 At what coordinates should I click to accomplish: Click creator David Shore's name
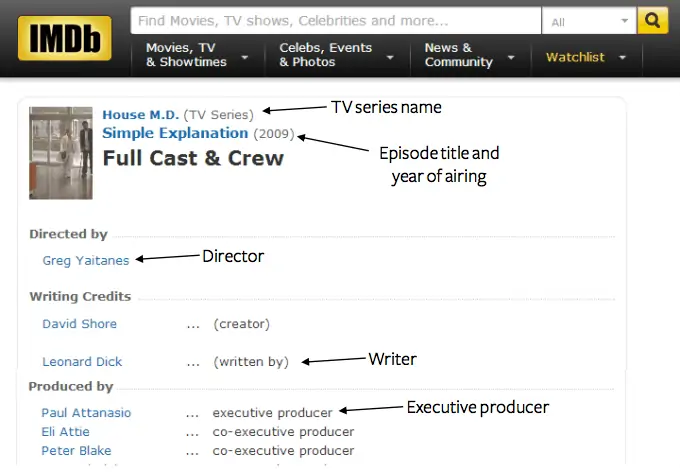79,324
